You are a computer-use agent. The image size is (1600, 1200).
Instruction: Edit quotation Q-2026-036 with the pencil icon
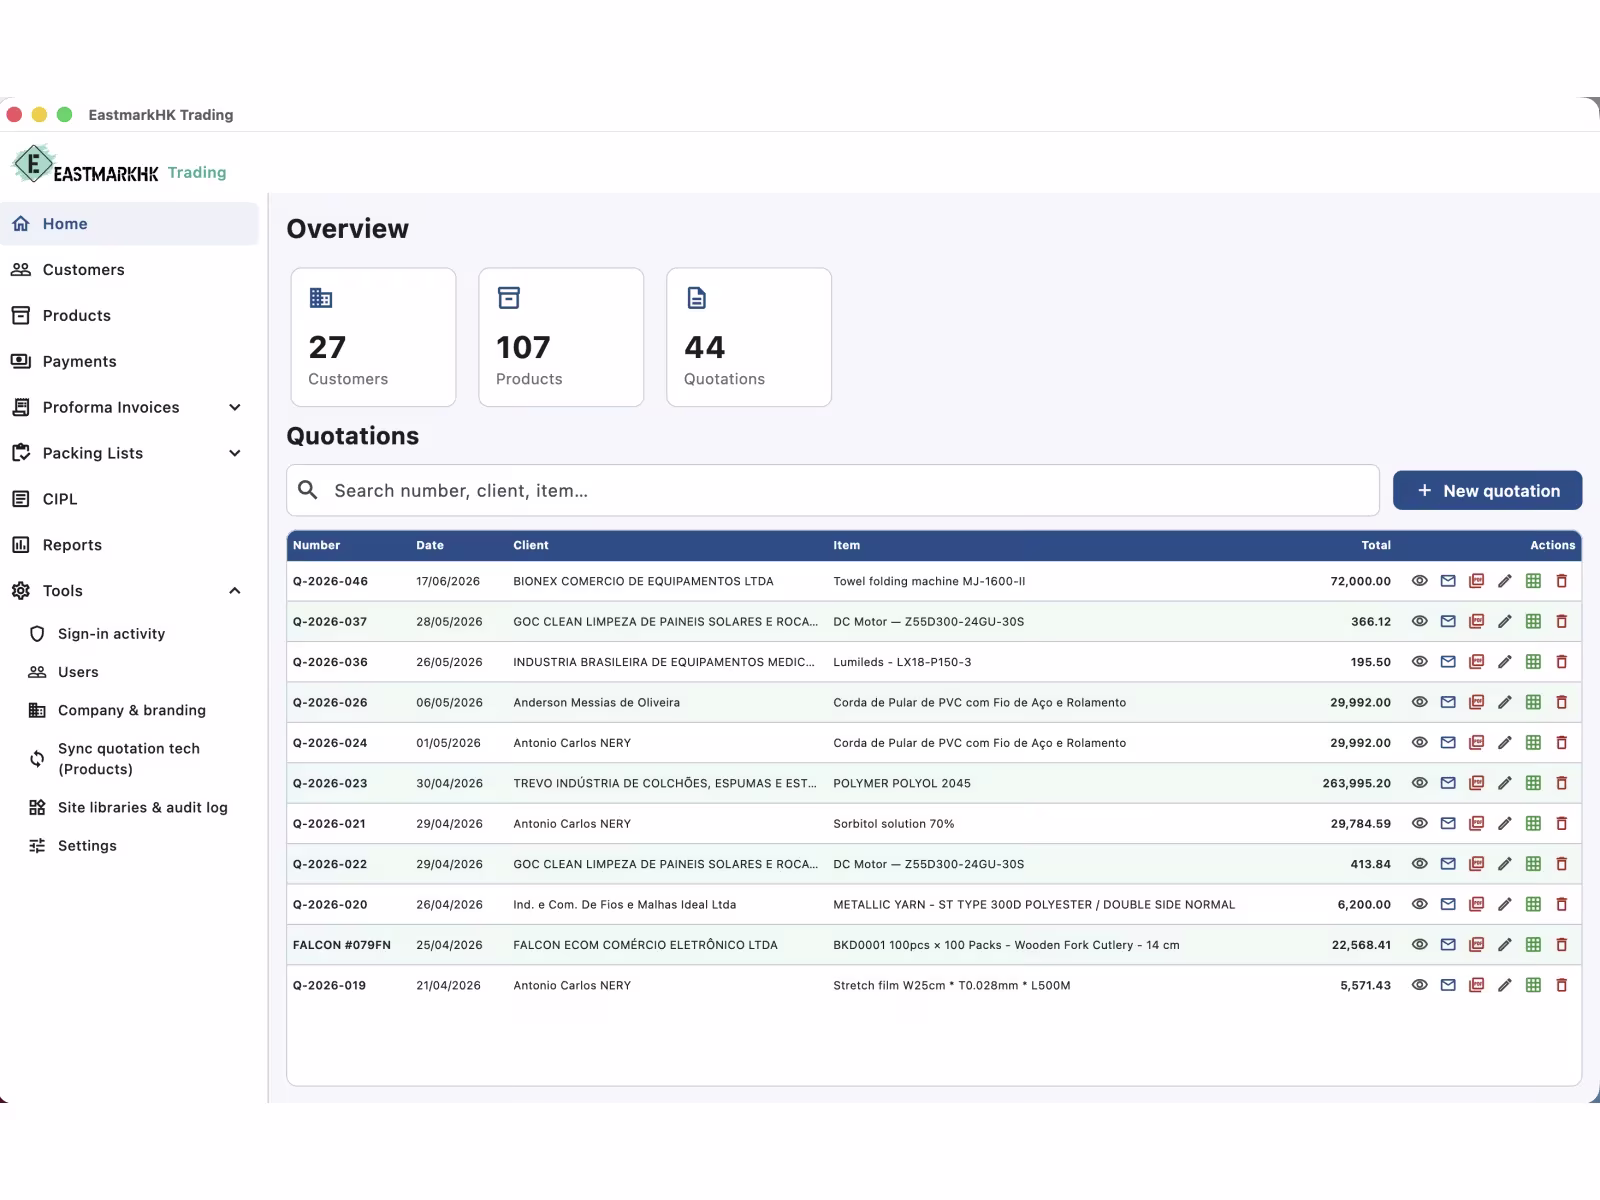click(1504, 662)
